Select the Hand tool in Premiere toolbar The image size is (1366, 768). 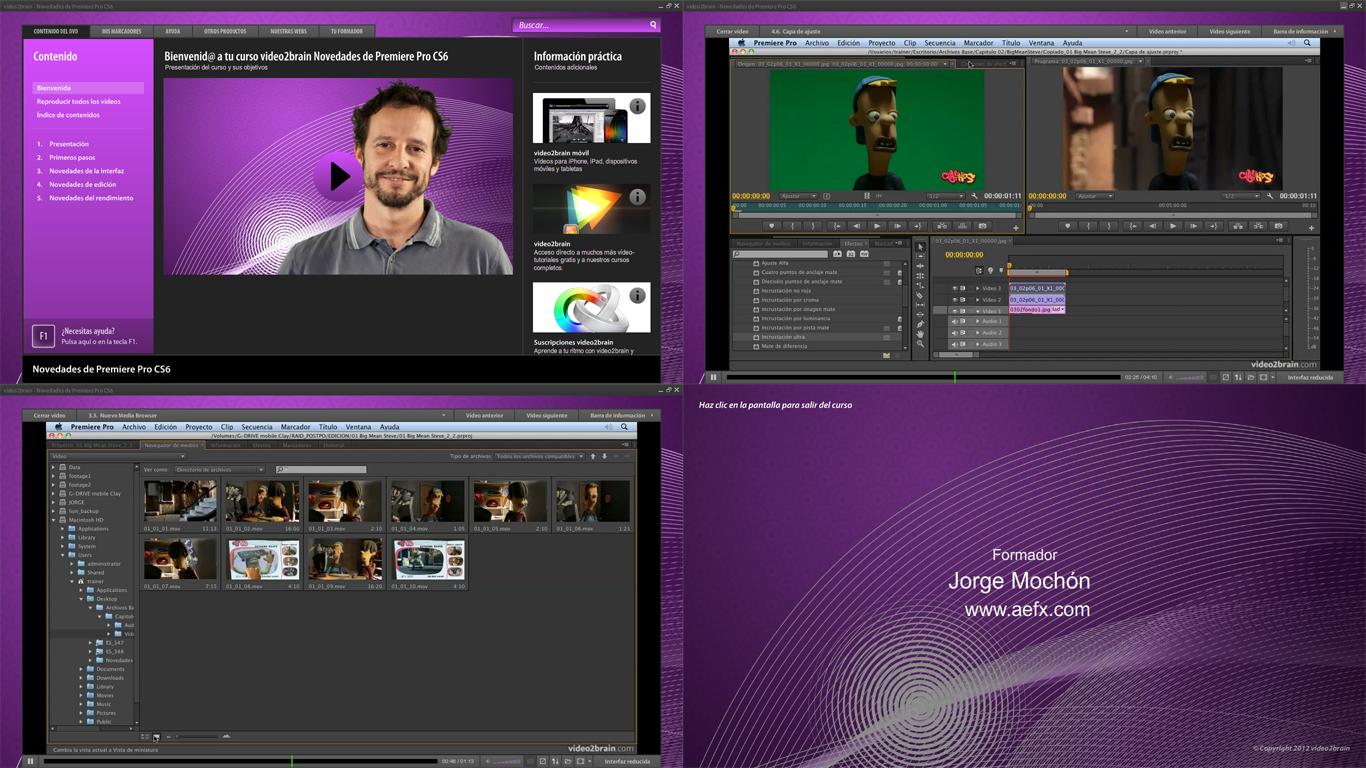point(920,334)
